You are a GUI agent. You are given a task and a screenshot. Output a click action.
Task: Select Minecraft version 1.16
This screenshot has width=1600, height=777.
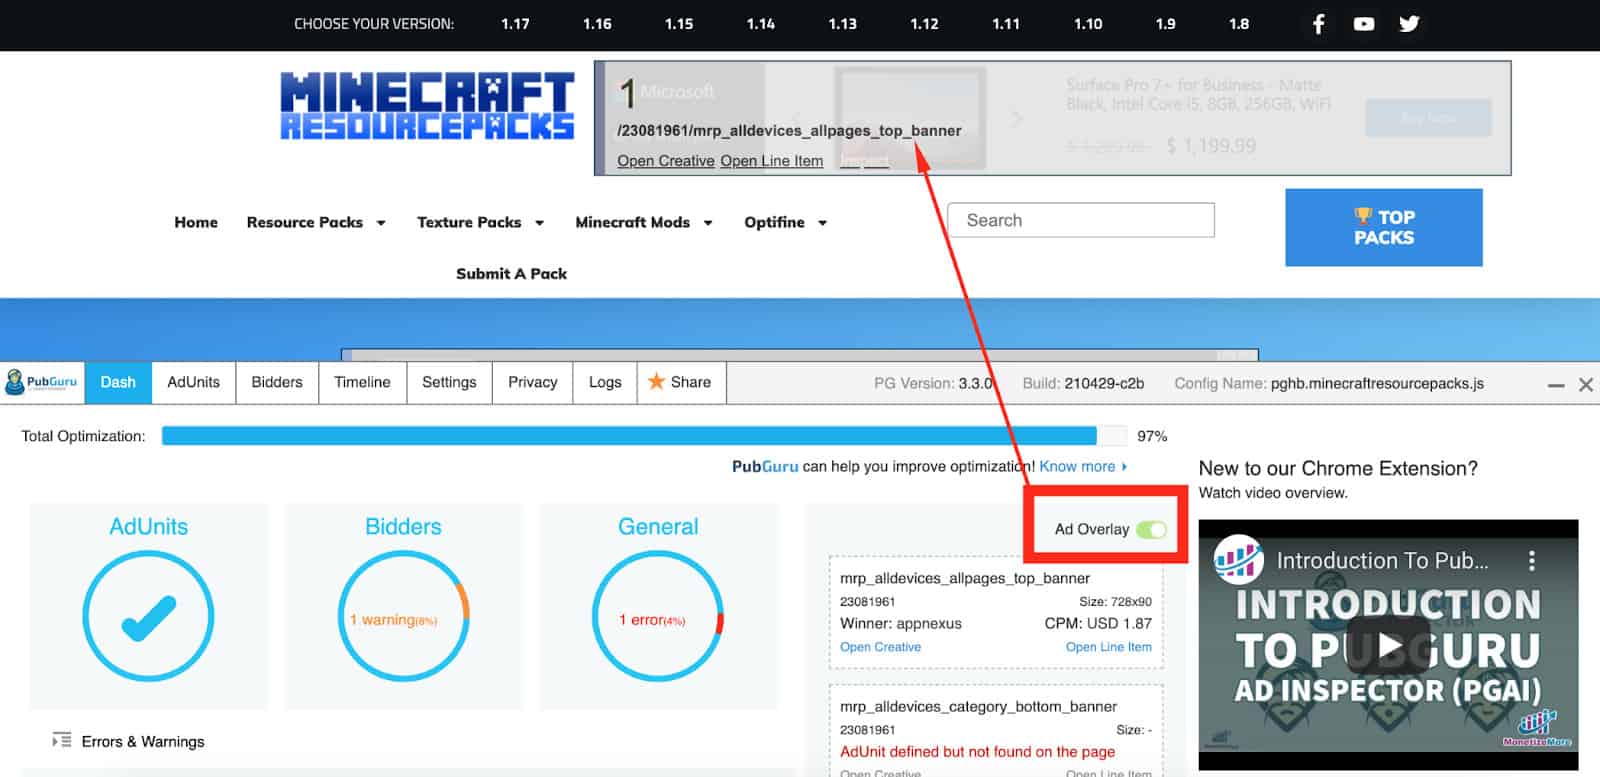[x=597, y=24]
